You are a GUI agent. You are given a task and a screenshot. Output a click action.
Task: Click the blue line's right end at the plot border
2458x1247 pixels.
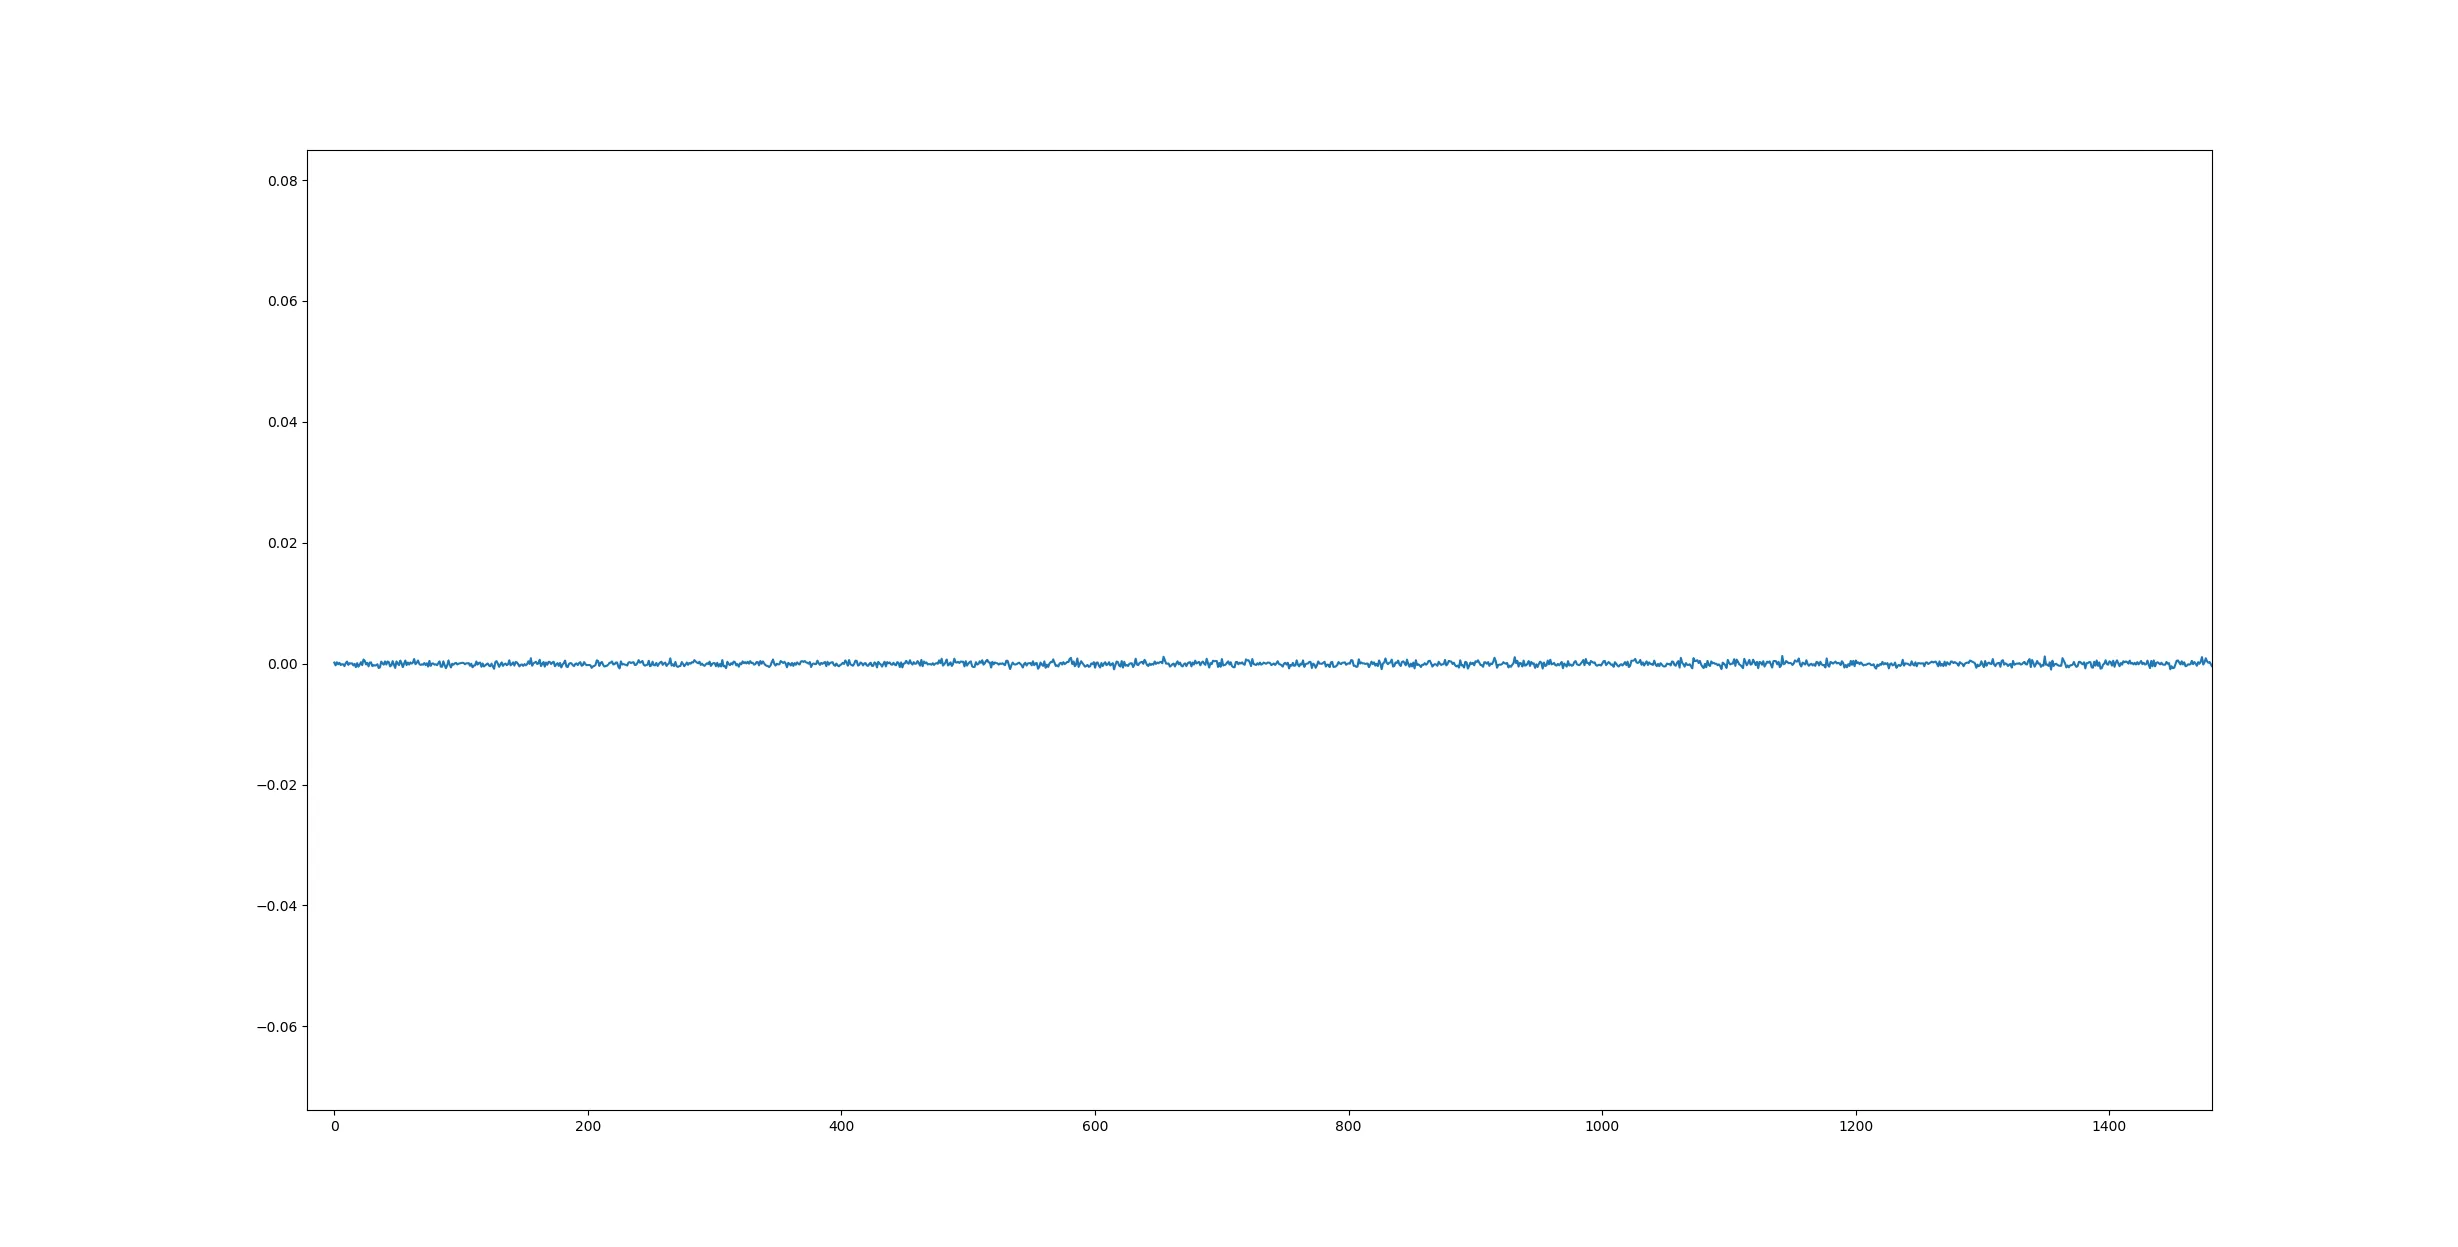[x=2210, y=663]
